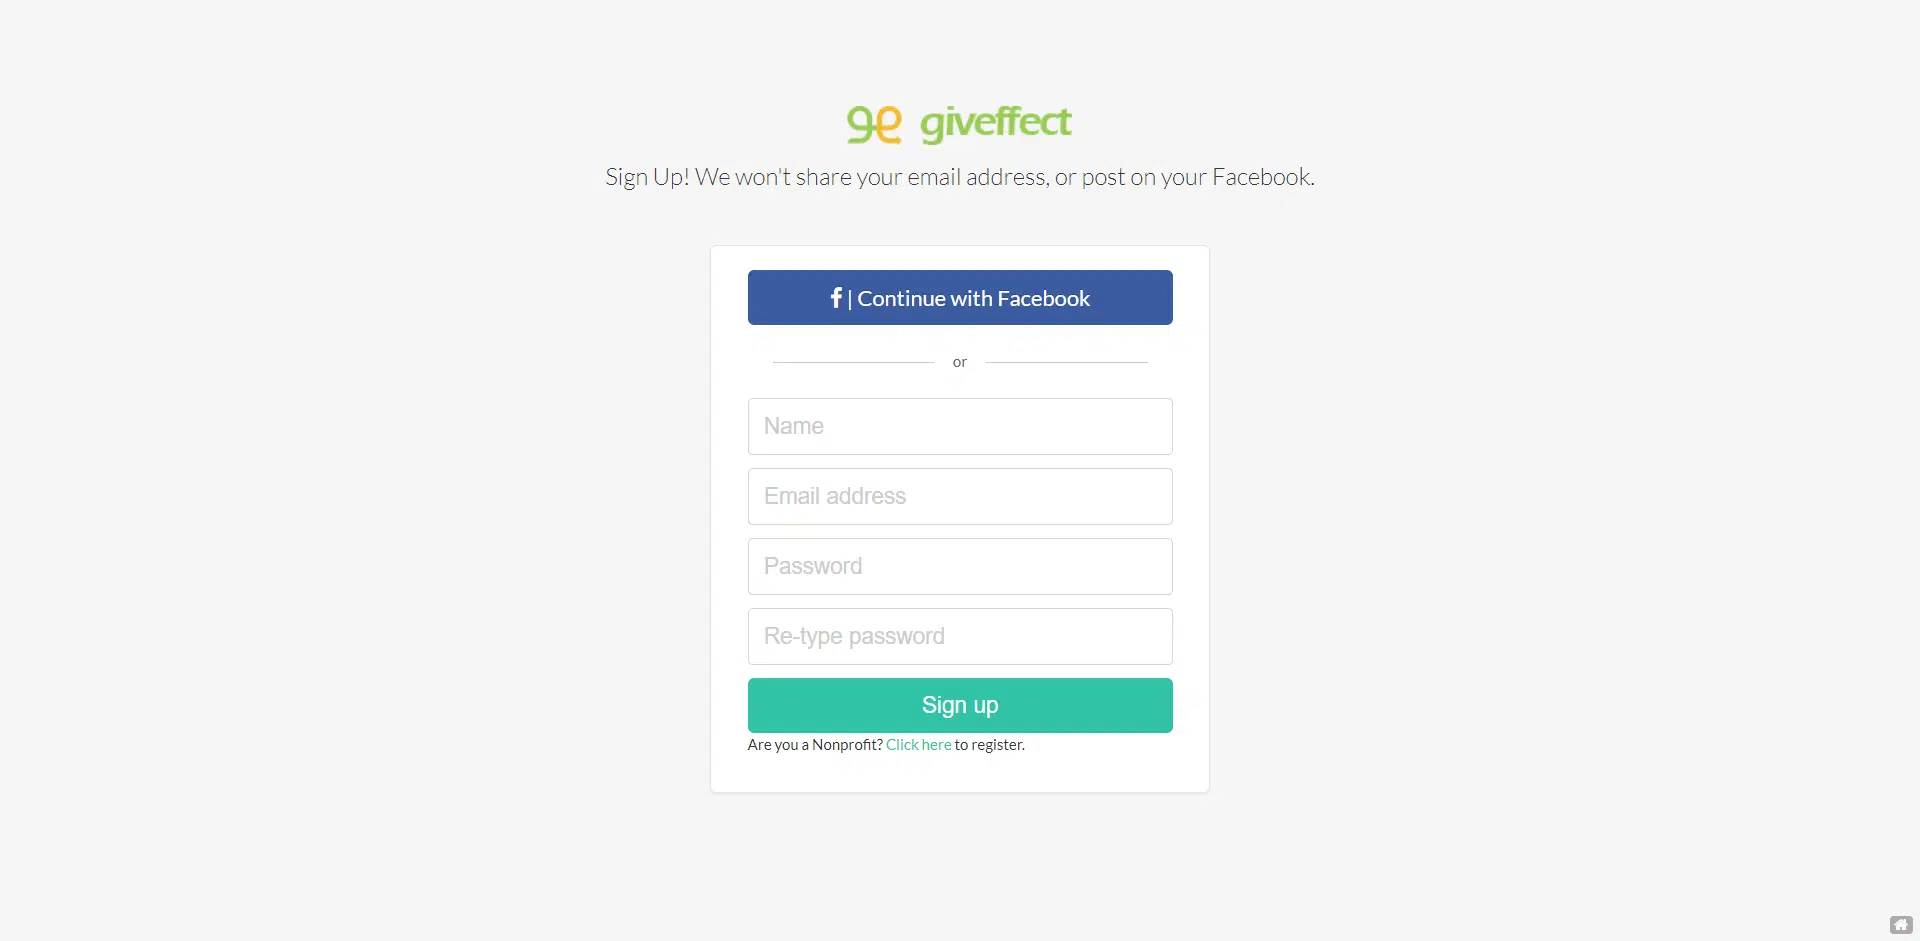The width and height of the screenshot is (1920, 941).
Task: Click the divider line left of 'or'
Action: click(852, 362)
